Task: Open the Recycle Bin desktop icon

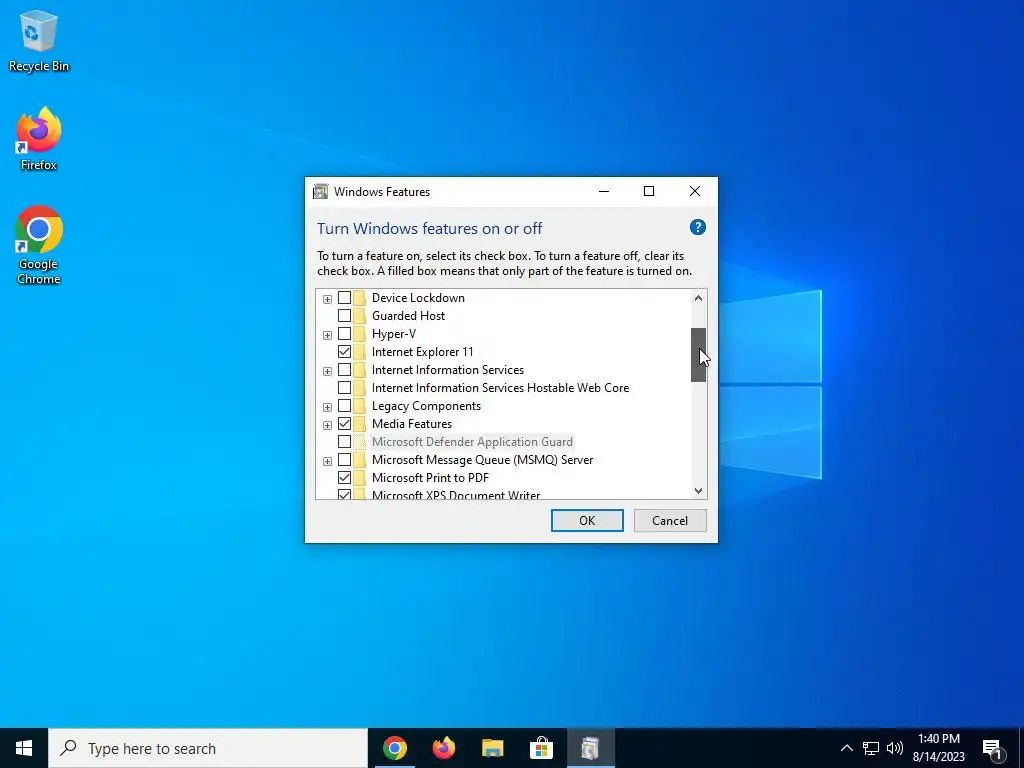Action: (x=39, y=40)
